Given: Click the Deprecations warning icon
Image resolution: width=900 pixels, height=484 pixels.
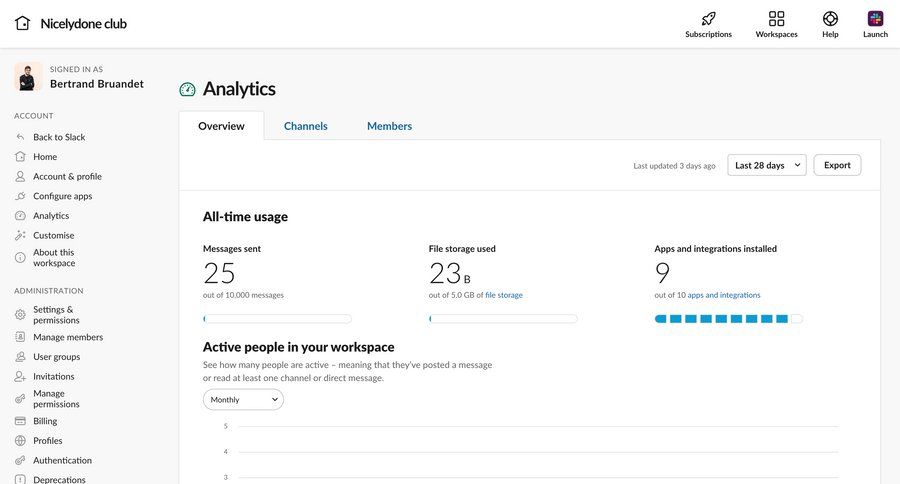Looking at the screenshot, I should point(20,479).
